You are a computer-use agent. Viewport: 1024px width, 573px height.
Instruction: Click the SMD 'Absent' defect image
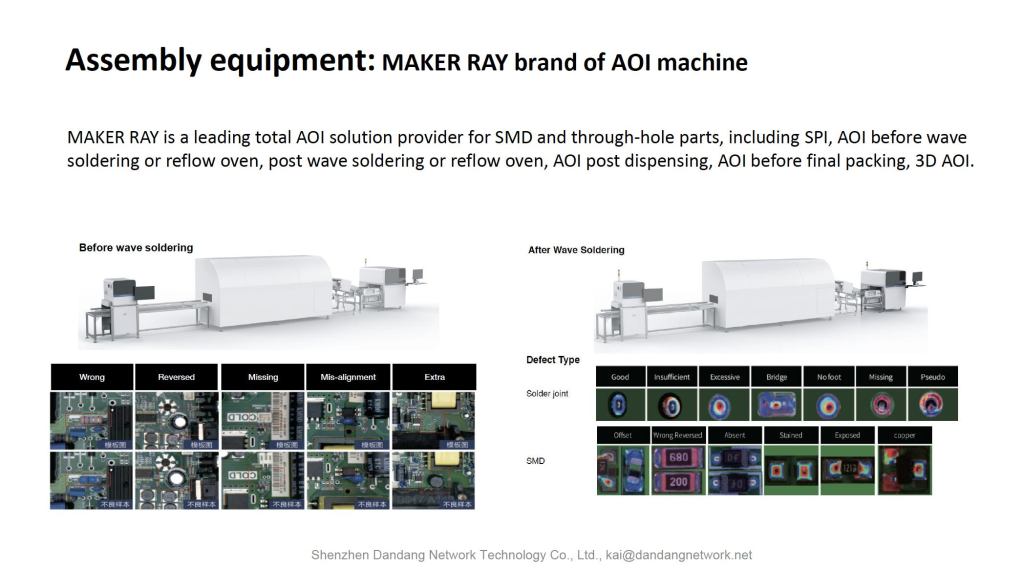pos(734,470)
